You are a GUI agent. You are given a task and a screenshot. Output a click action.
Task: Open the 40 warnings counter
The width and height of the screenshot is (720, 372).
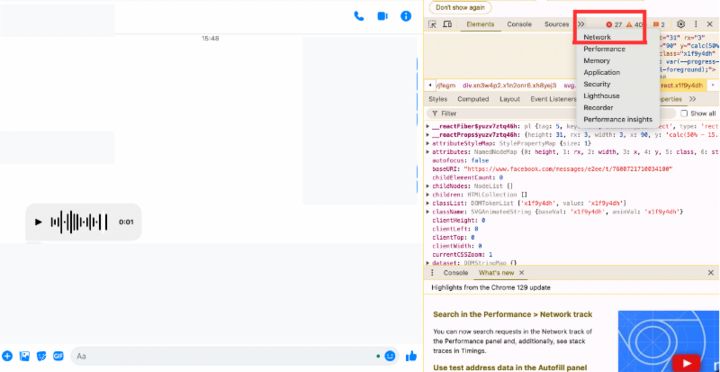(635, 25)
